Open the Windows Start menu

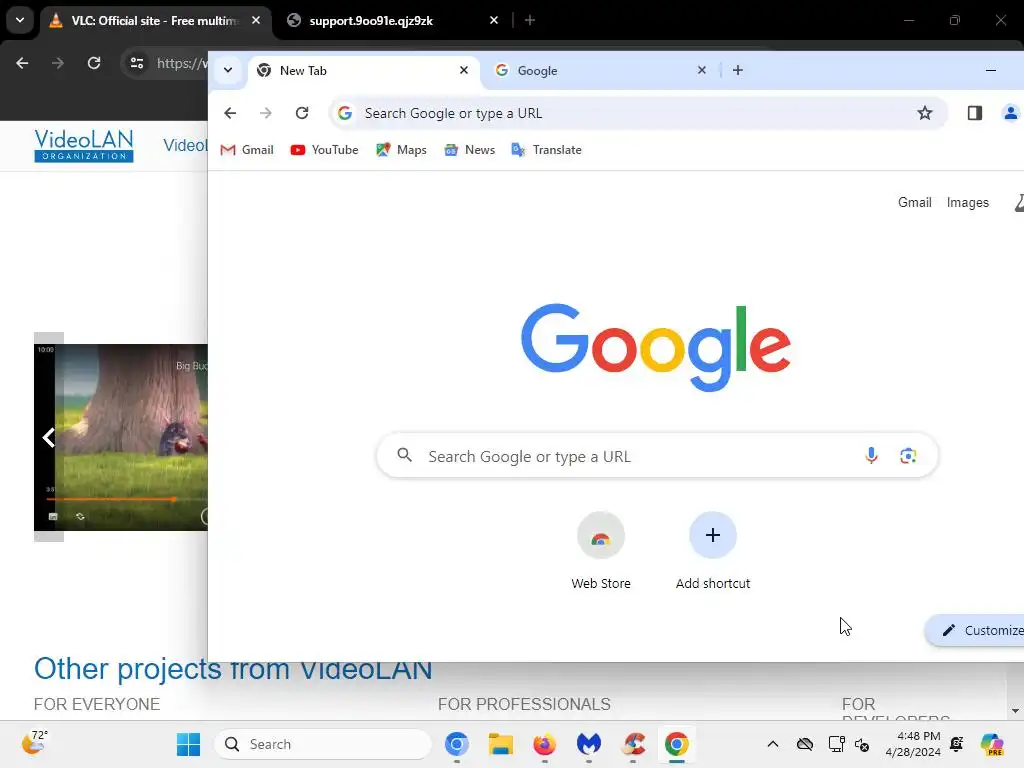tap(188, 744)
